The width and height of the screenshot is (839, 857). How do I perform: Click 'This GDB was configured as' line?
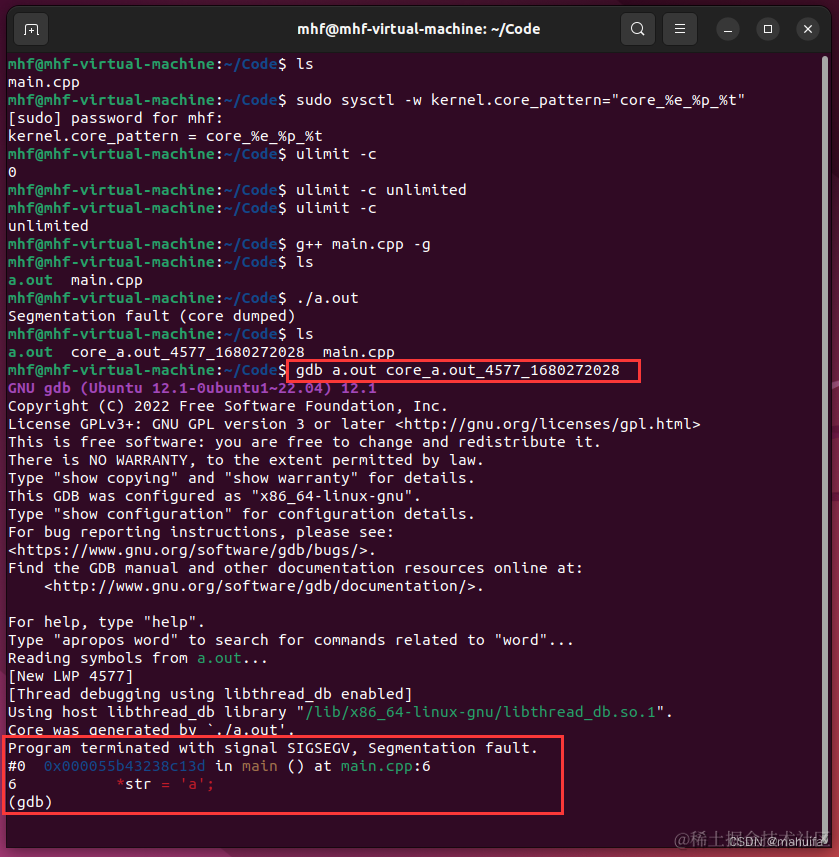coord(214,496)
